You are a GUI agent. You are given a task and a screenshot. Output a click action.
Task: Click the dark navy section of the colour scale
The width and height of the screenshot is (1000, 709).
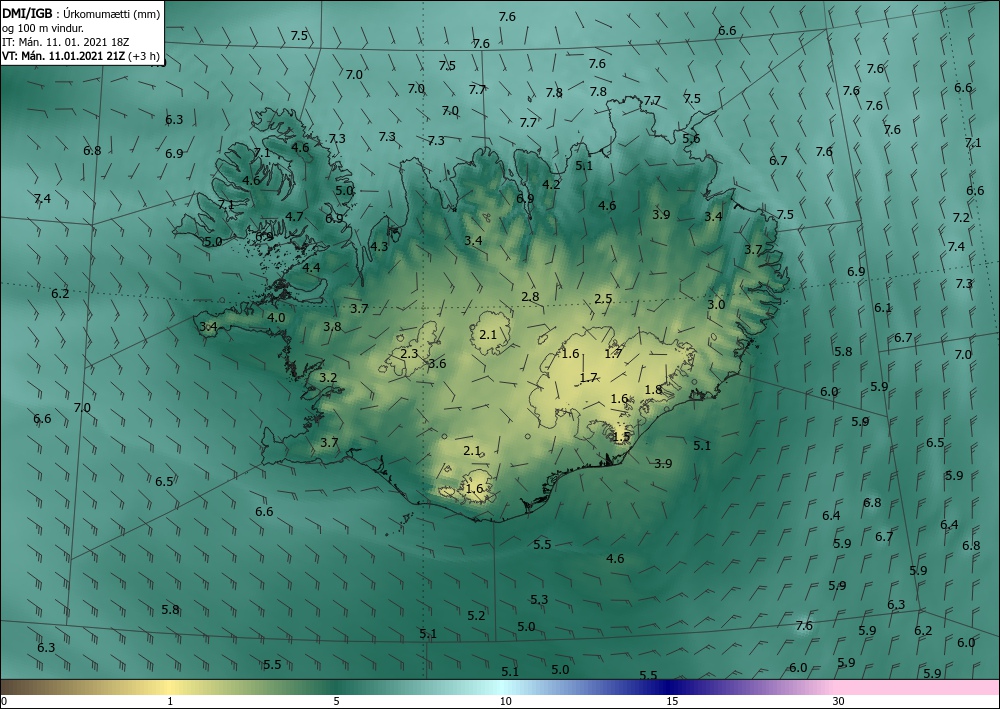pyautogui.click(x=670, y=687)
